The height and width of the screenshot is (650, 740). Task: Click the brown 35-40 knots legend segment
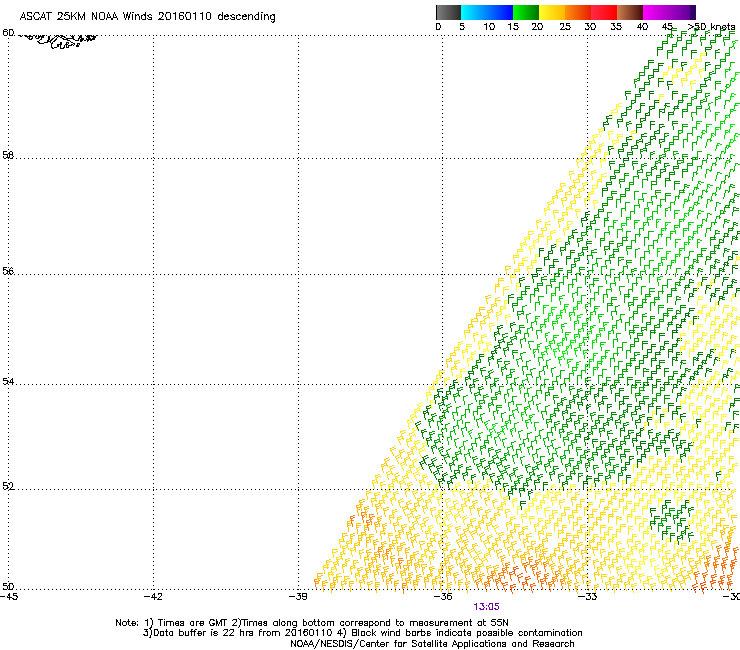630,12
